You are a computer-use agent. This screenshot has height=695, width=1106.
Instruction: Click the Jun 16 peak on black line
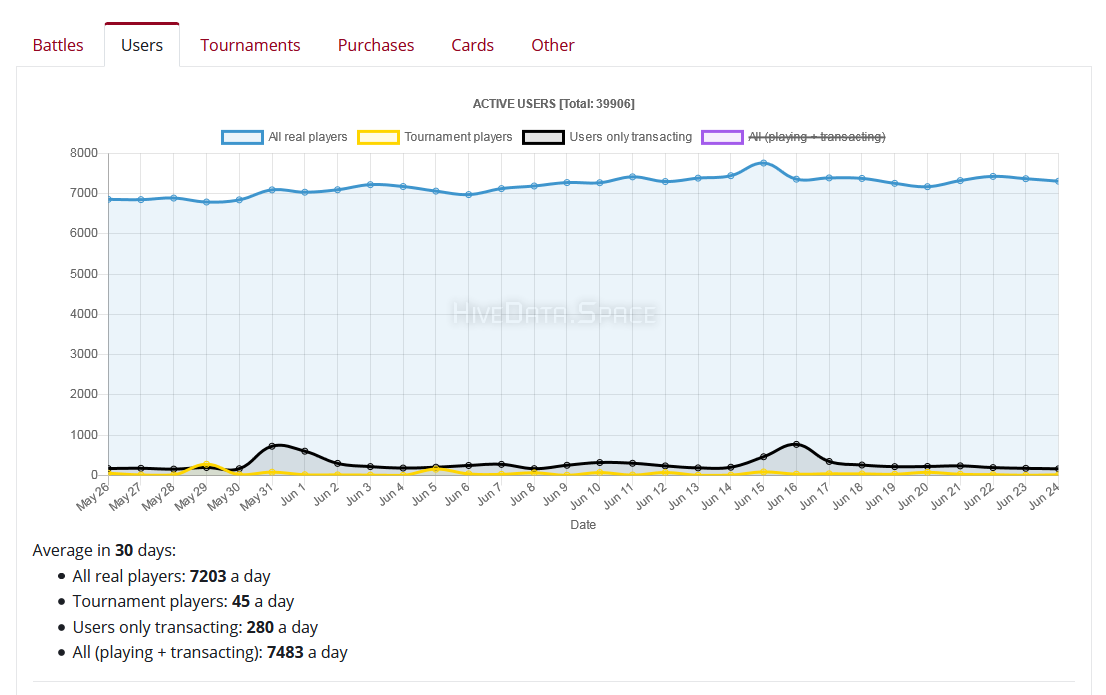click(x=796, y=445)
